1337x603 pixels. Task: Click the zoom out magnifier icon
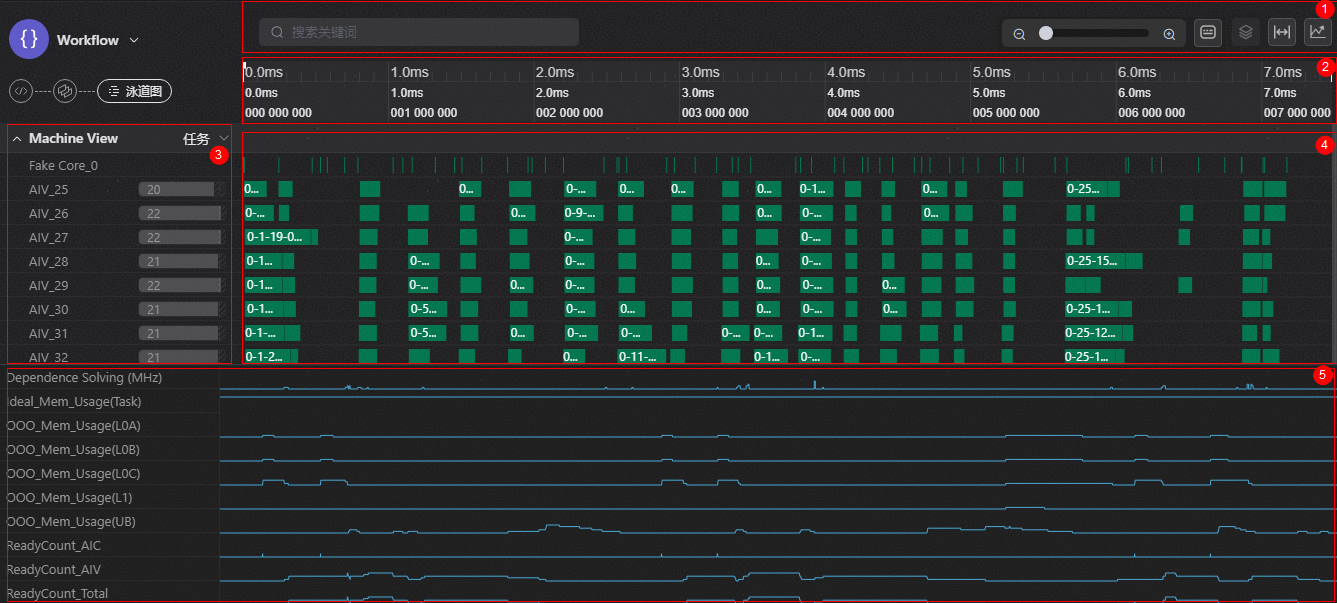point(1019,34)
